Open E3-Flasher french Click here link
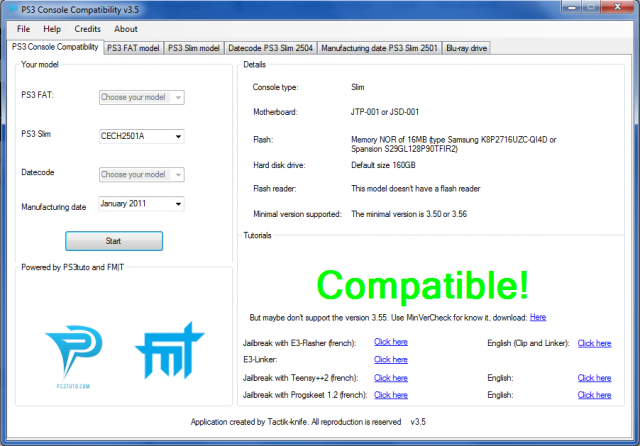Image resolution: width=640 pixels, height=446 pixels. [391, 342]
